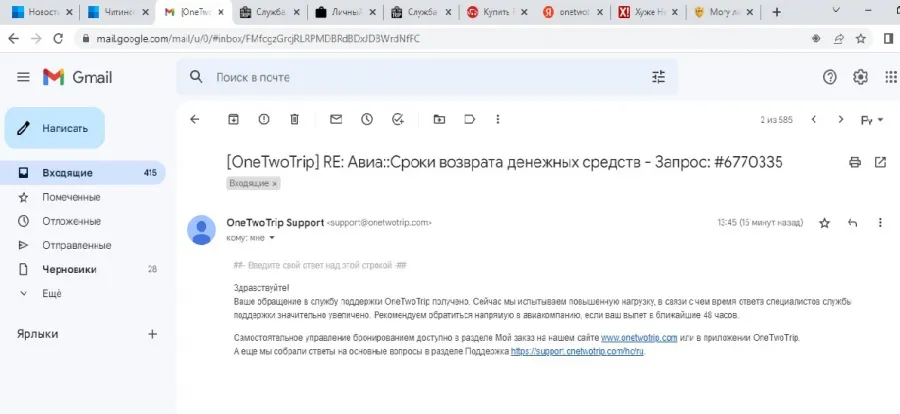
Task: Open the 'Черновики' drafts folder
Action: coord(69,269)
